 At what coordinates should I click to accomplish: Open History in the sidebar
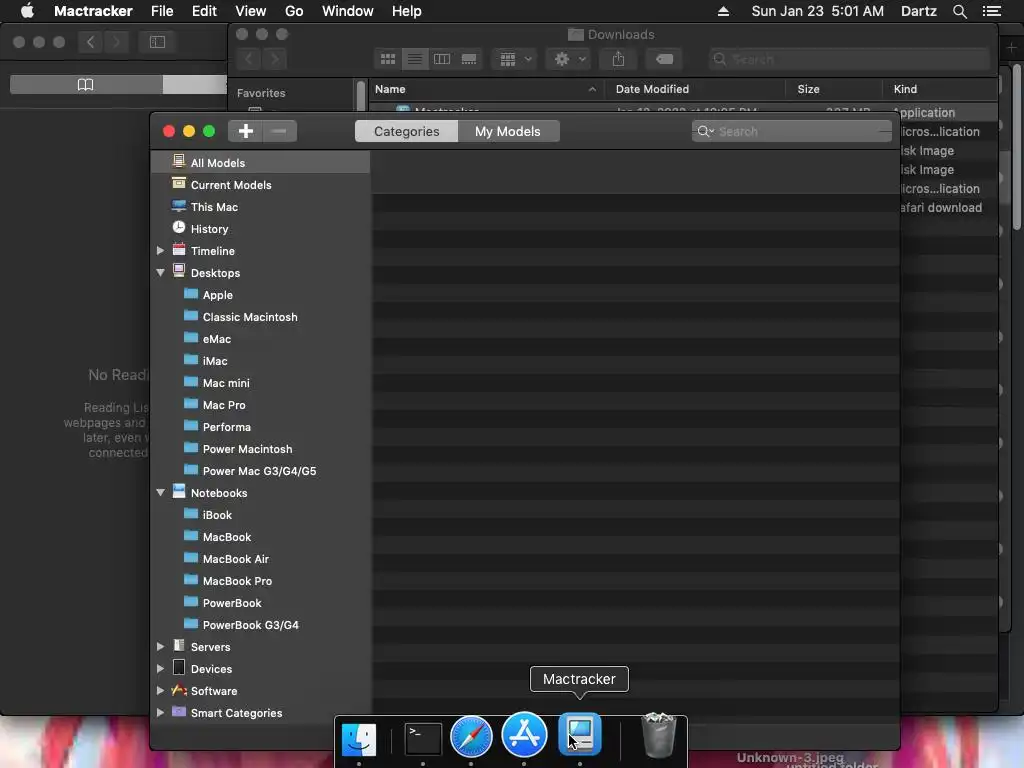261,229
